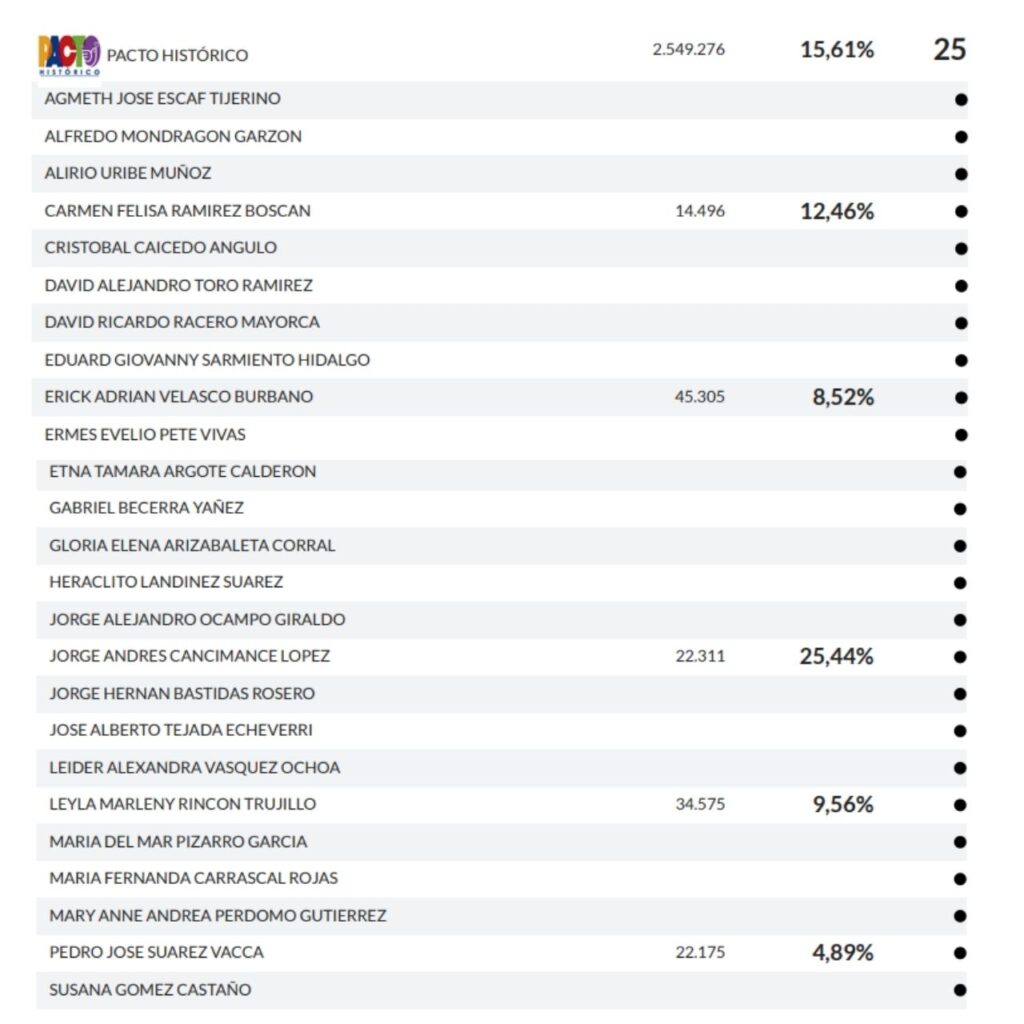Viewport: 1024px width, 1024px height.
Task: Click the 25 seats total number
Action: coord(949,49)
